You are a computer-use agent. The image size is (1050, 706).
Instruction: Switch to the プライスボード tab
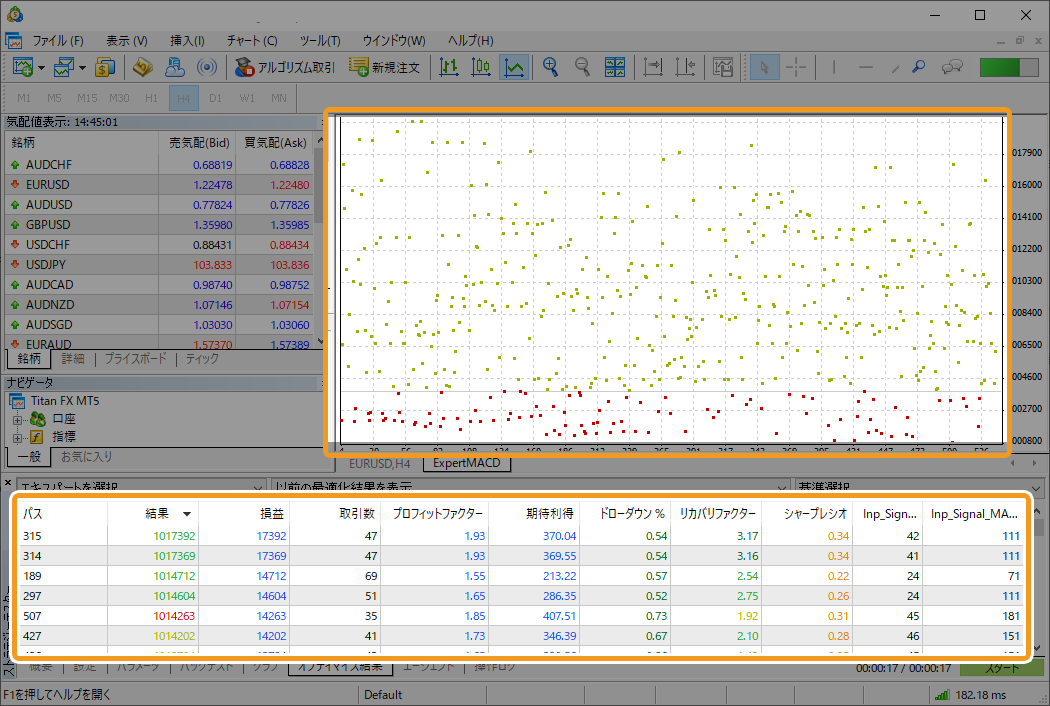(x=135, y=358)
